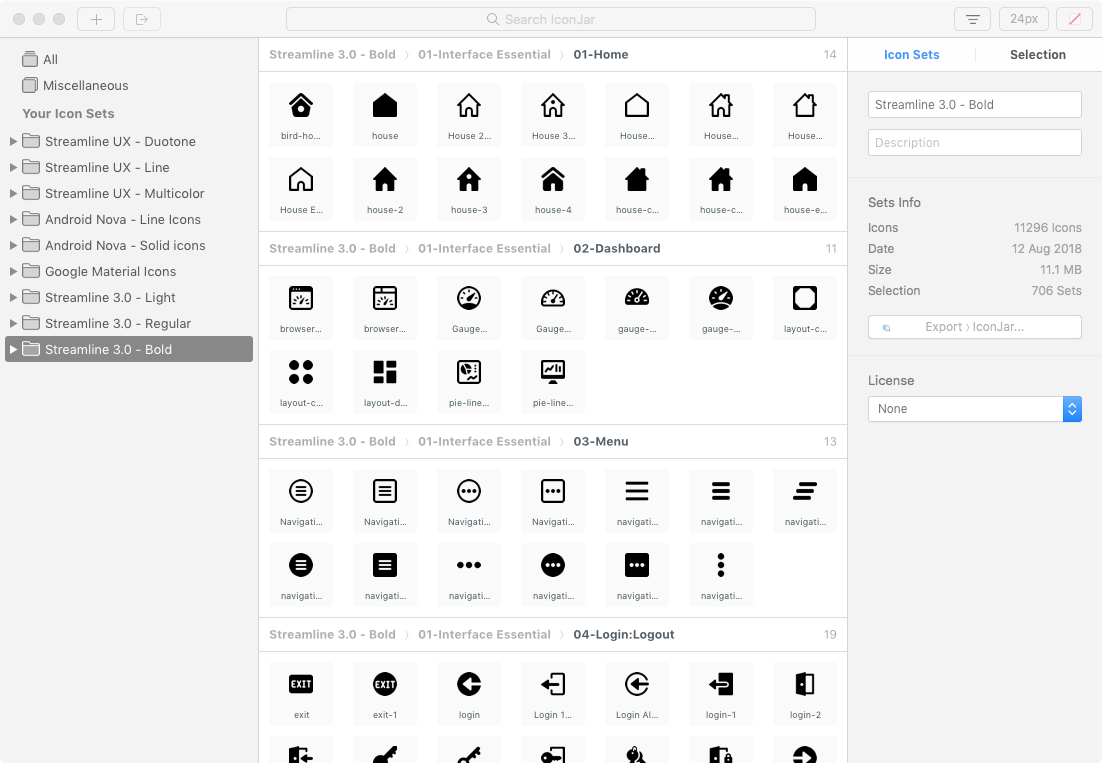This screenshot has width=1102, height=763.
Task: Expand the Streamline UX - Duotone set
Action: 13,141
